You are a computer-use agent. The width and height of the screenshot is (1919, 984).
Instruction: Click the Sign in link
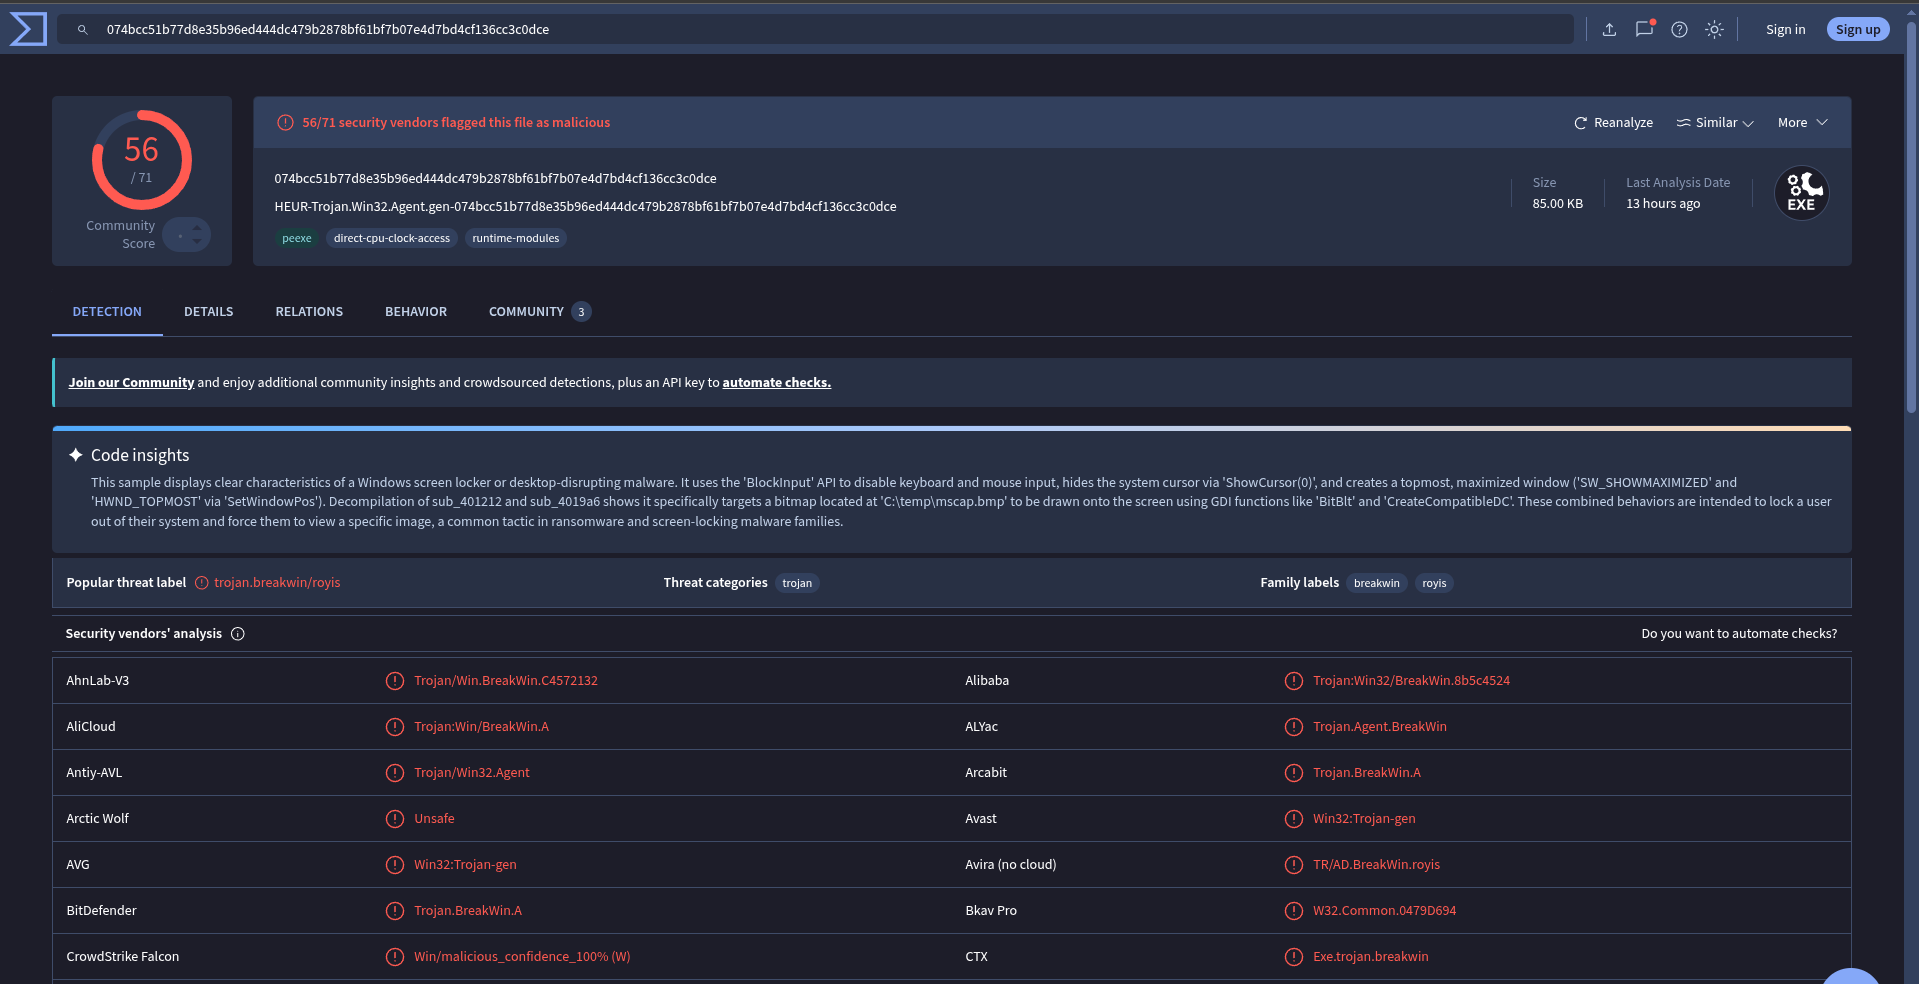point(1785,30)
